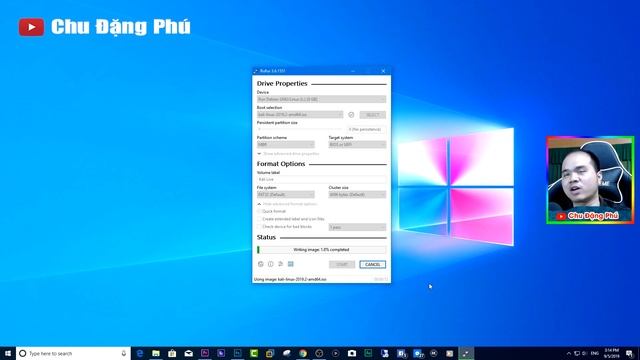
Task: Click the CANCEL button
Action: [373, 264]
